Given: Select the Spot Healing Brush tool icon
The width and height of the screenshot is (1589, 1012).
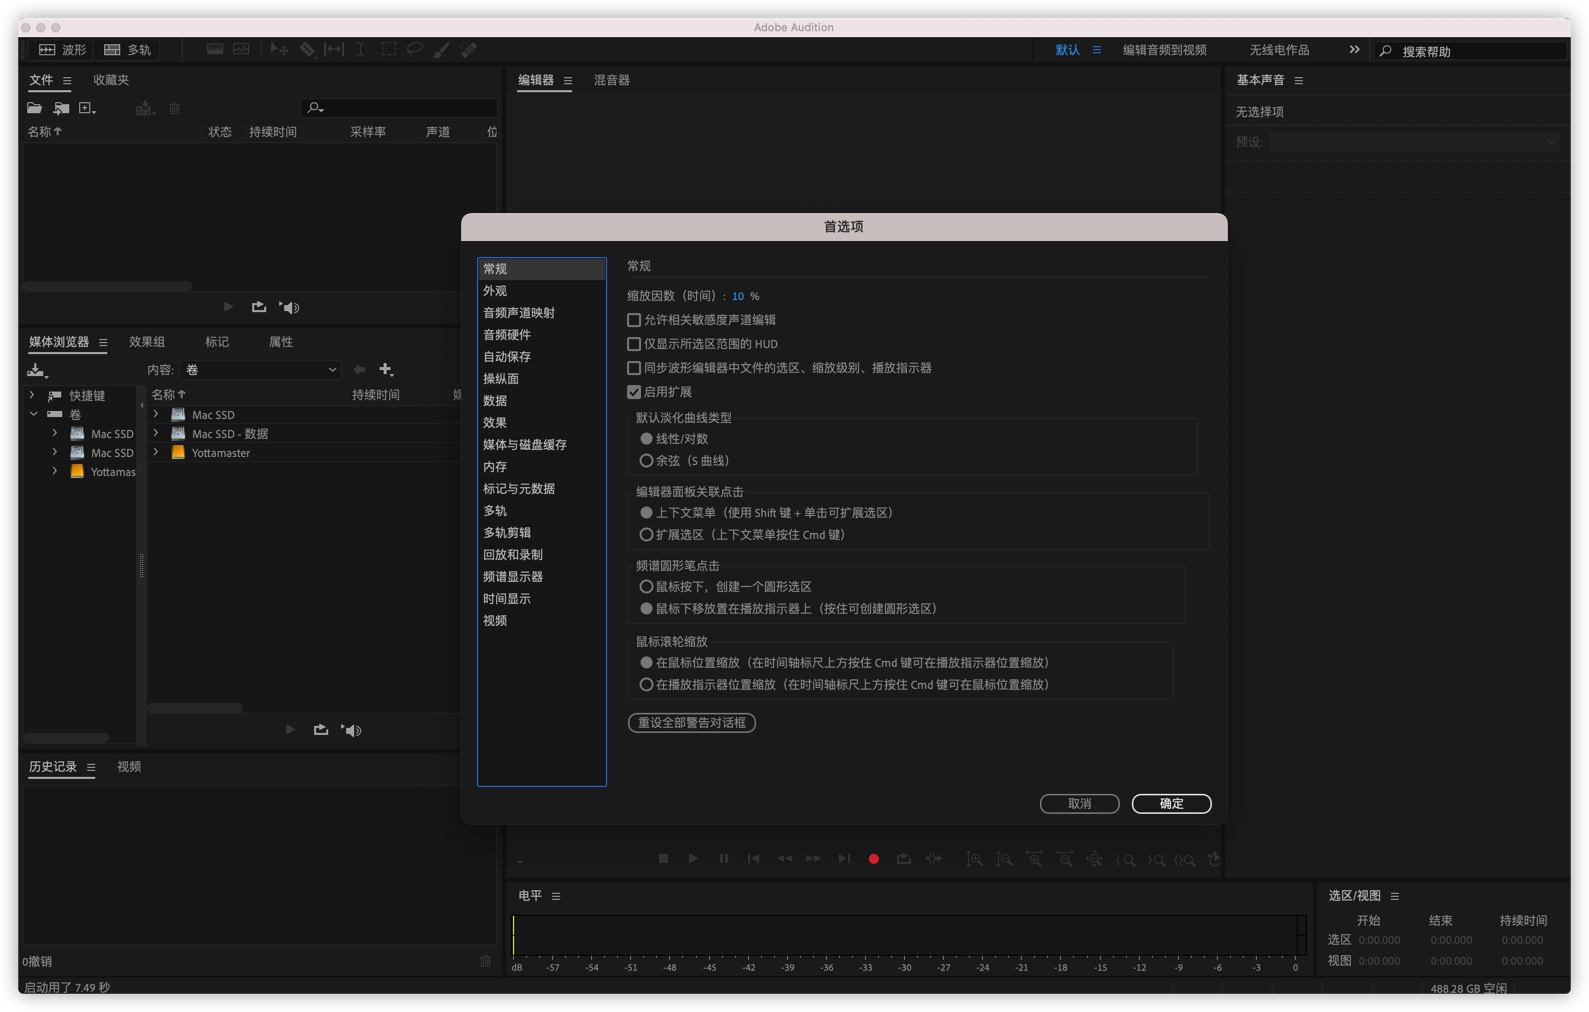Looking at the screenshot, I should (468, 49).
